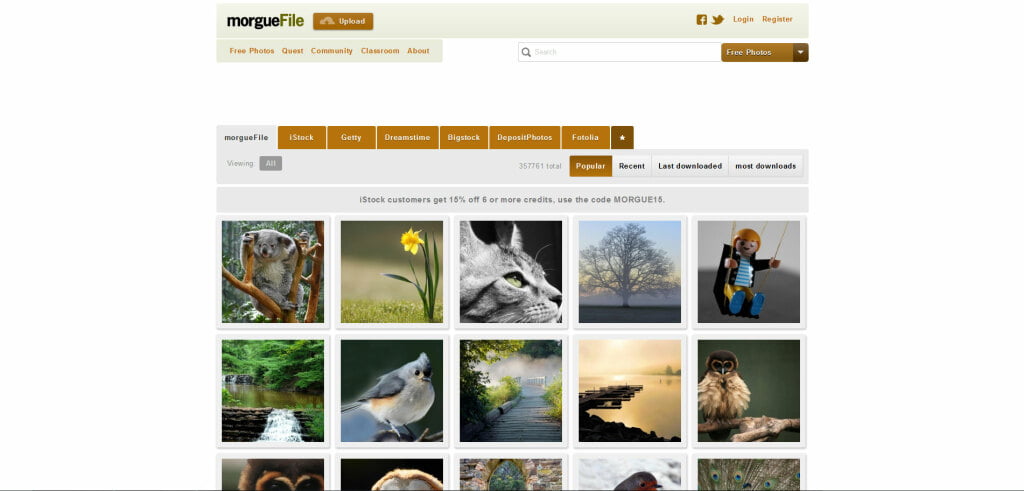Click the Login link

click(x=743, y=19)
